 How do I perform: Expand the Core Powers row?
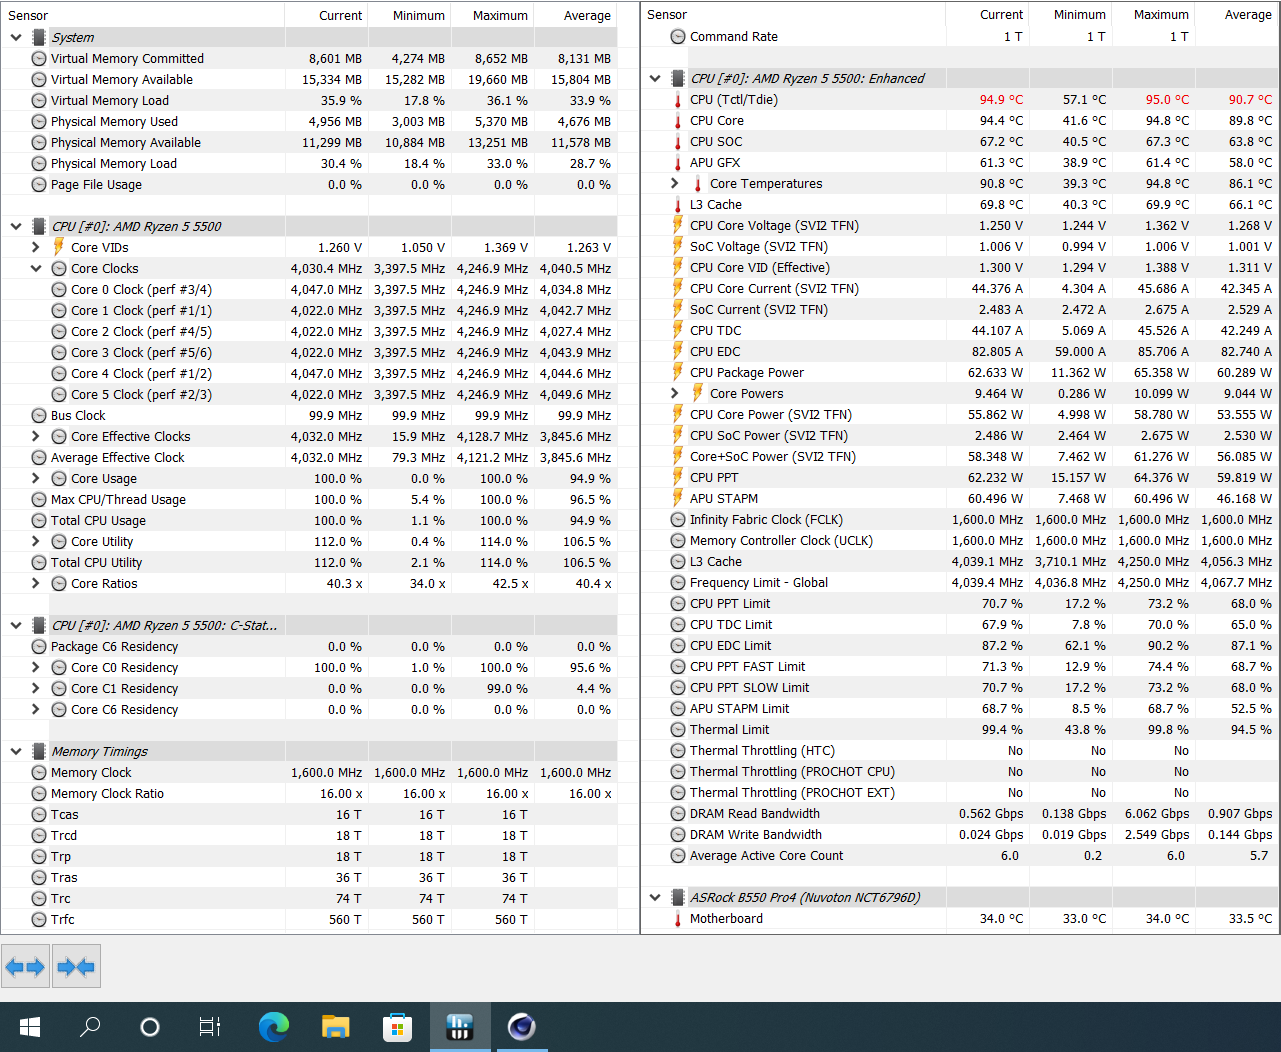(674, 393)
